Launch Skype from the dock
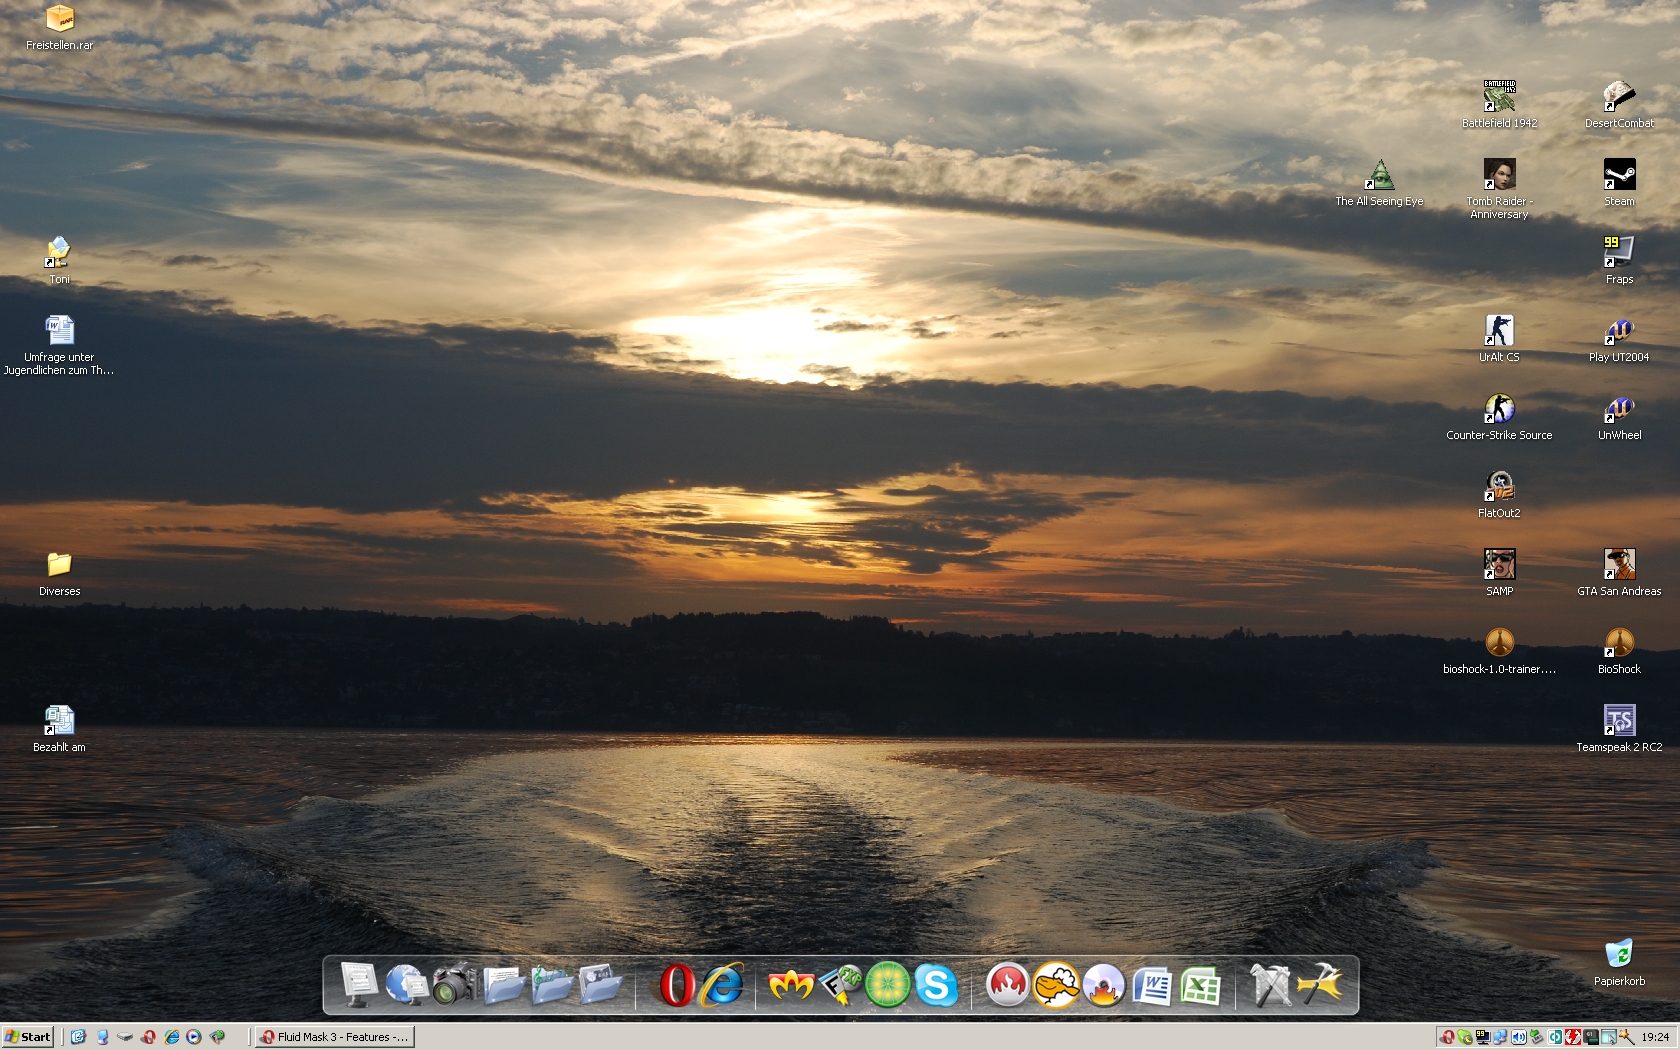 936,986
